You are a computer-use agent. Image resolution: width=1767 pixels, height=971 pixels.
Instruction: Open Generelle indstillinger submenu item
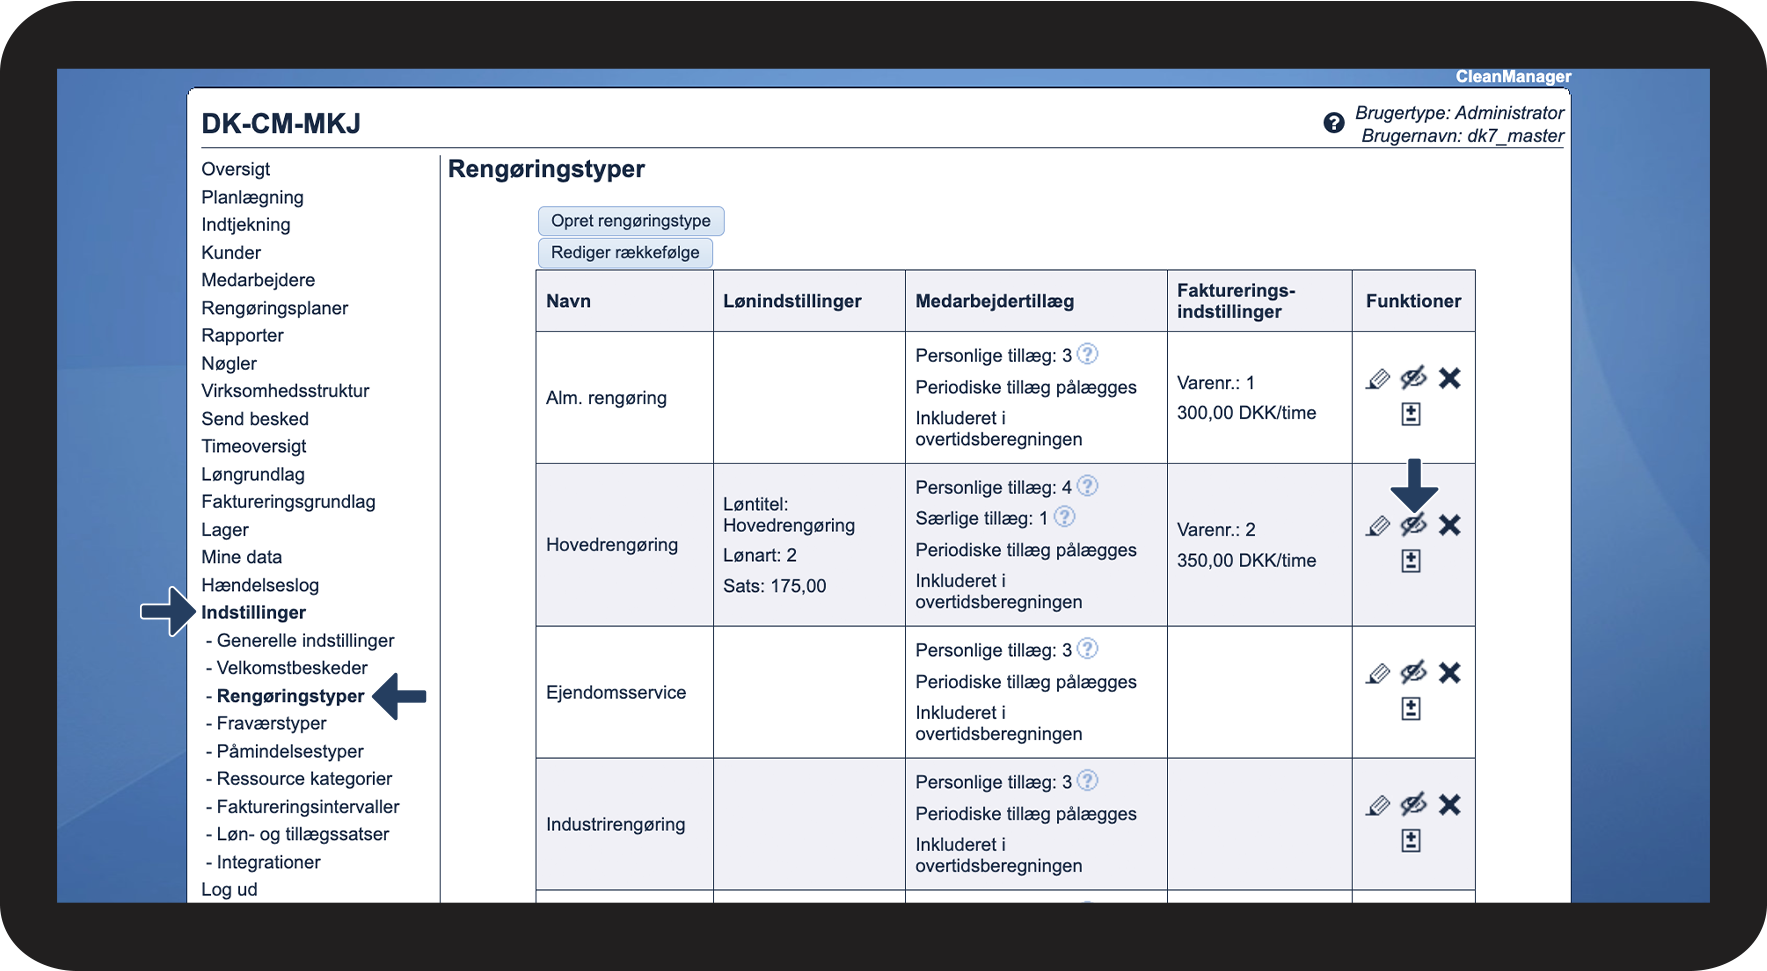305,641
